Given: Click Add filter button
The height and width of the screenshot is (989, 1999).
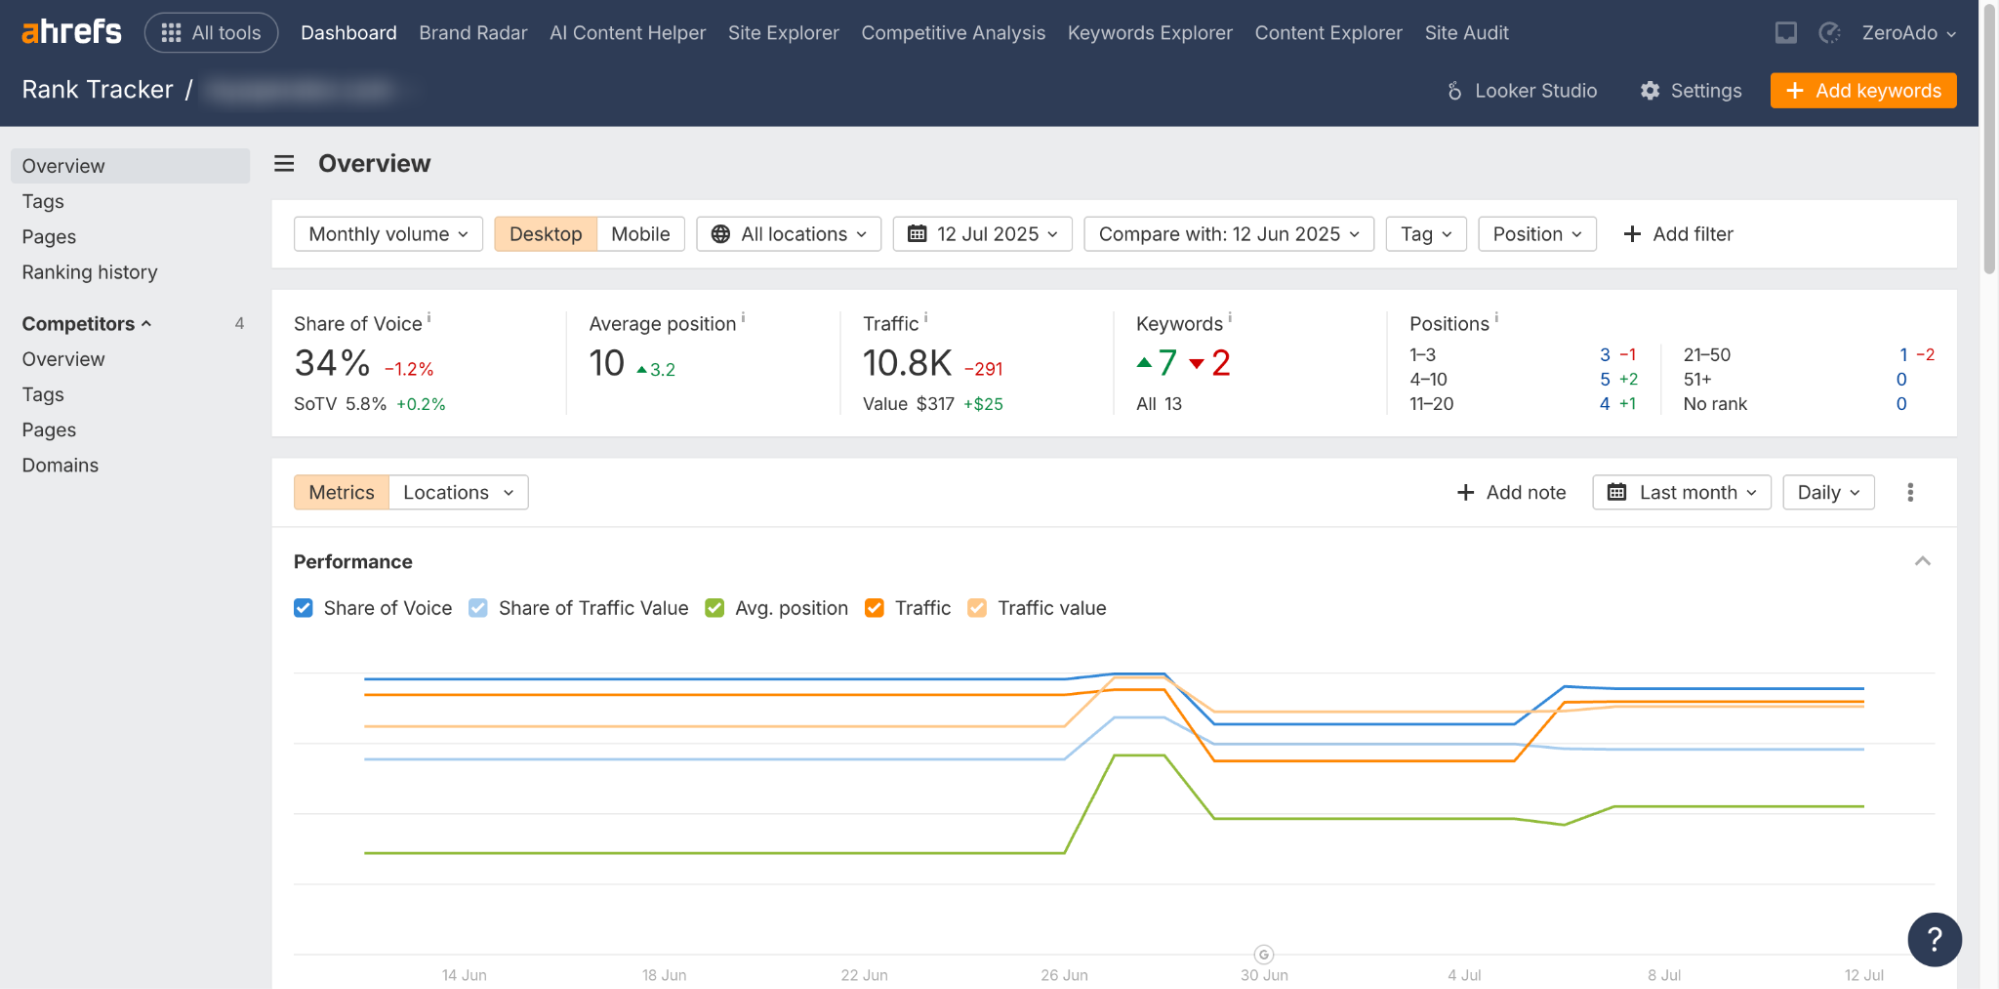Looking at the screenshot, I should coord(1678,234).
